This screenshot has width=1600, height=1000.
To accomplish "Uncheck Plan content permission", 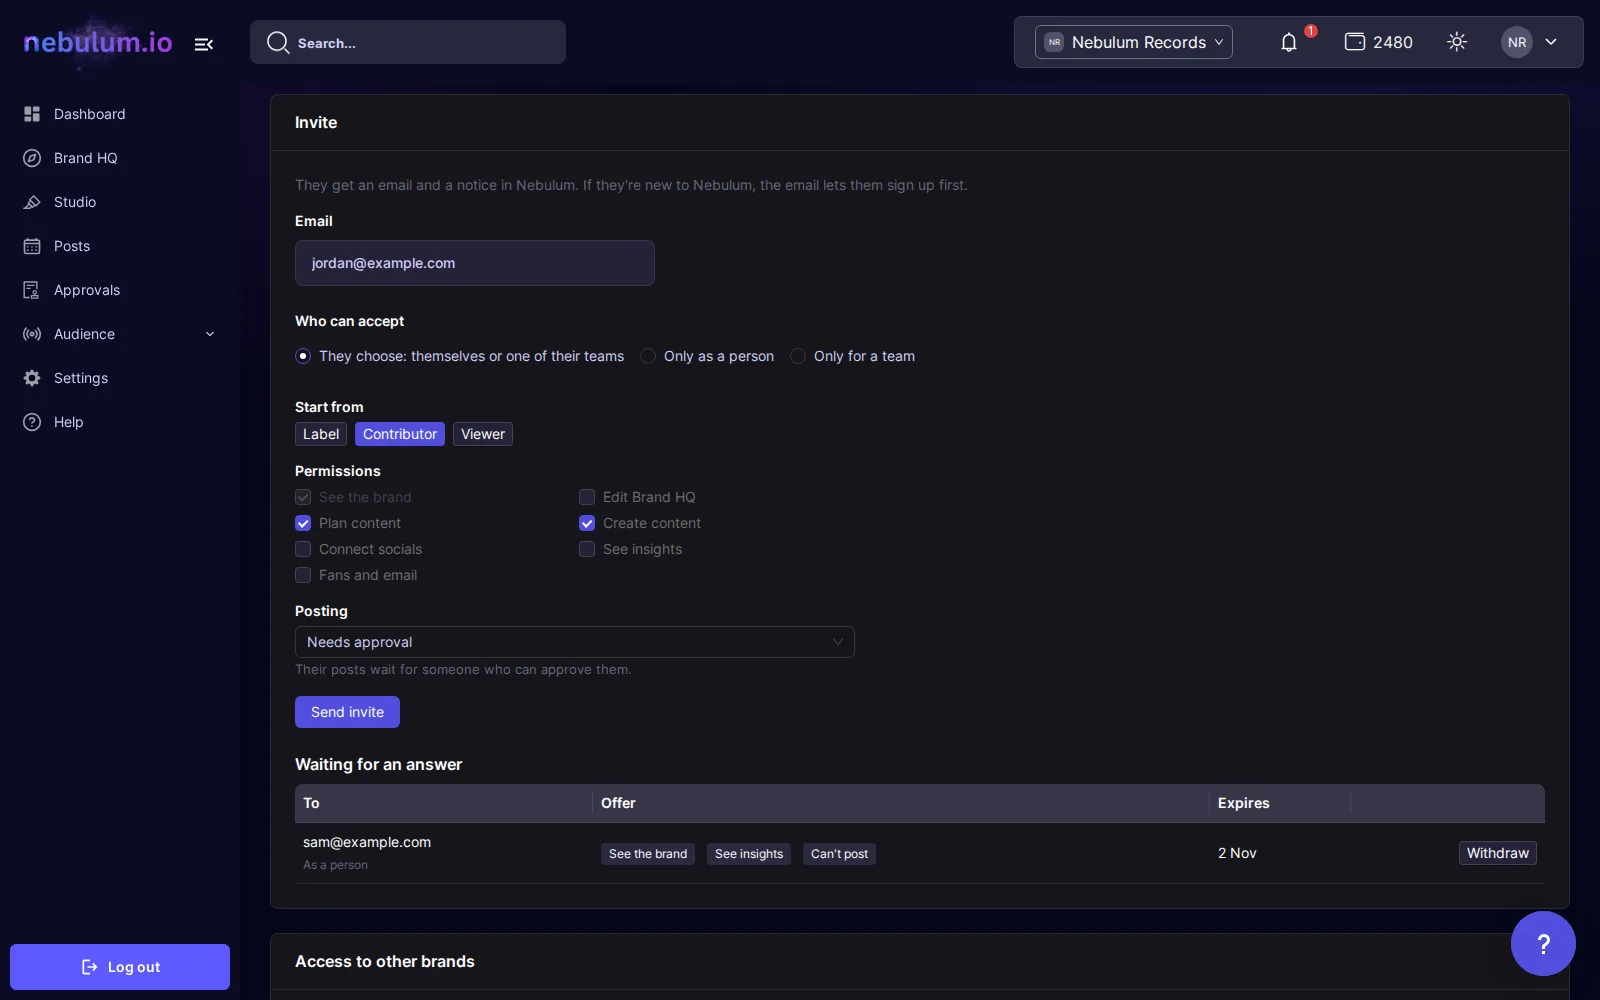I will [x=303, y=523].
